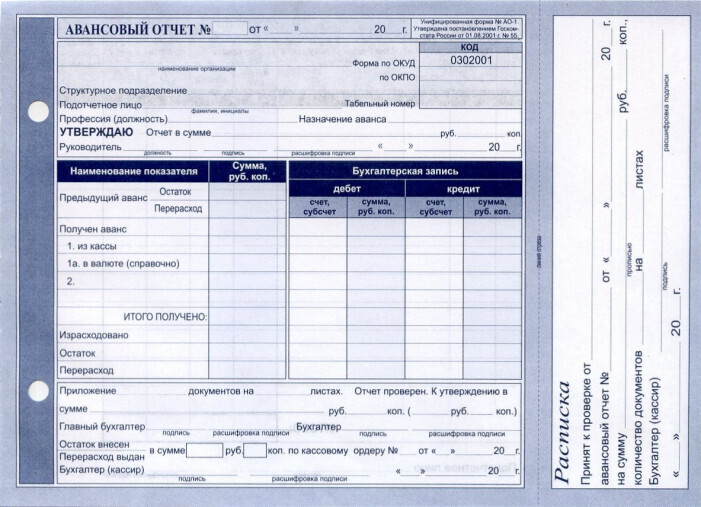Click the "ИТОГО ПОЛУЧЕНО:" label

tap(165, 317)
